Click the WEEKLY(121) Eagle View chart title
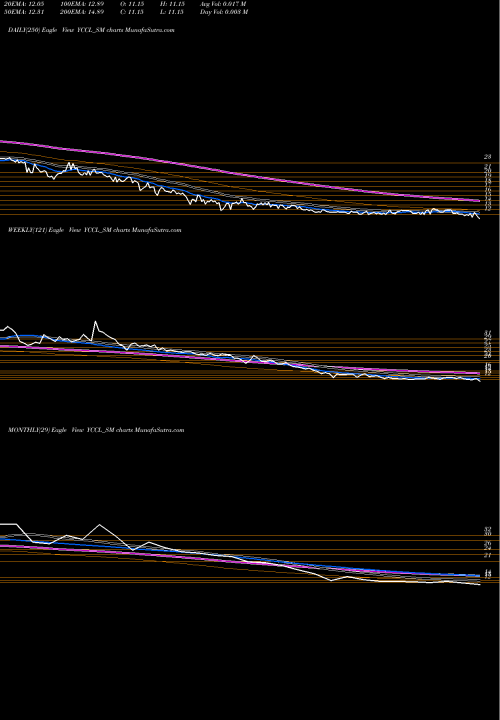The height and width of the screenshot is (720, 500). click(x=95, y=230)
